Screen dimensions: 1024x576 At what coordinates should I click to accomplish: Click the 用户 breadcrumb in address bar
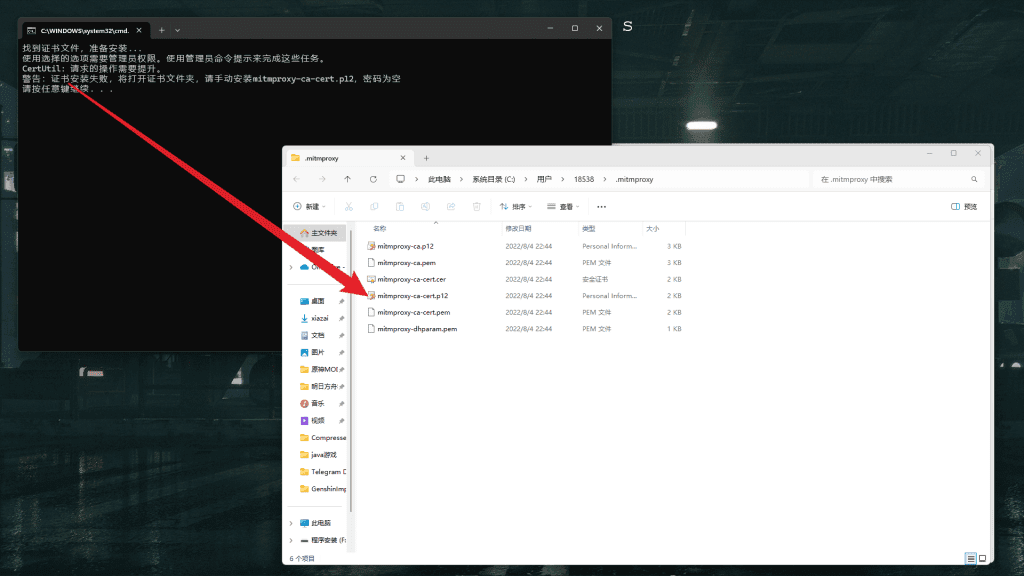click(544, 179)
